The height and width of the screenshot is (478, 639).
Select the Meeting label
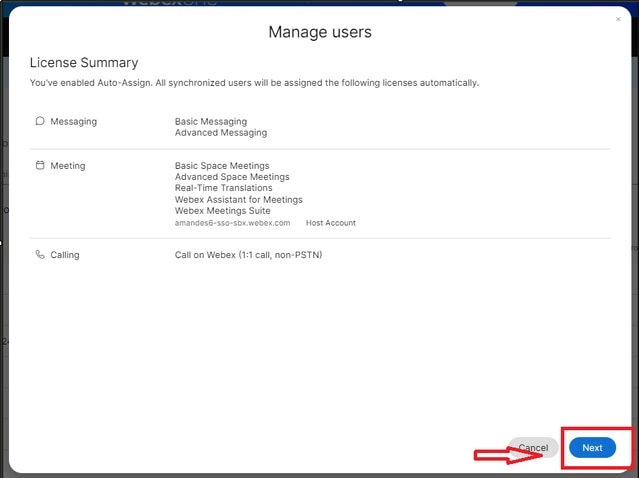68,165
